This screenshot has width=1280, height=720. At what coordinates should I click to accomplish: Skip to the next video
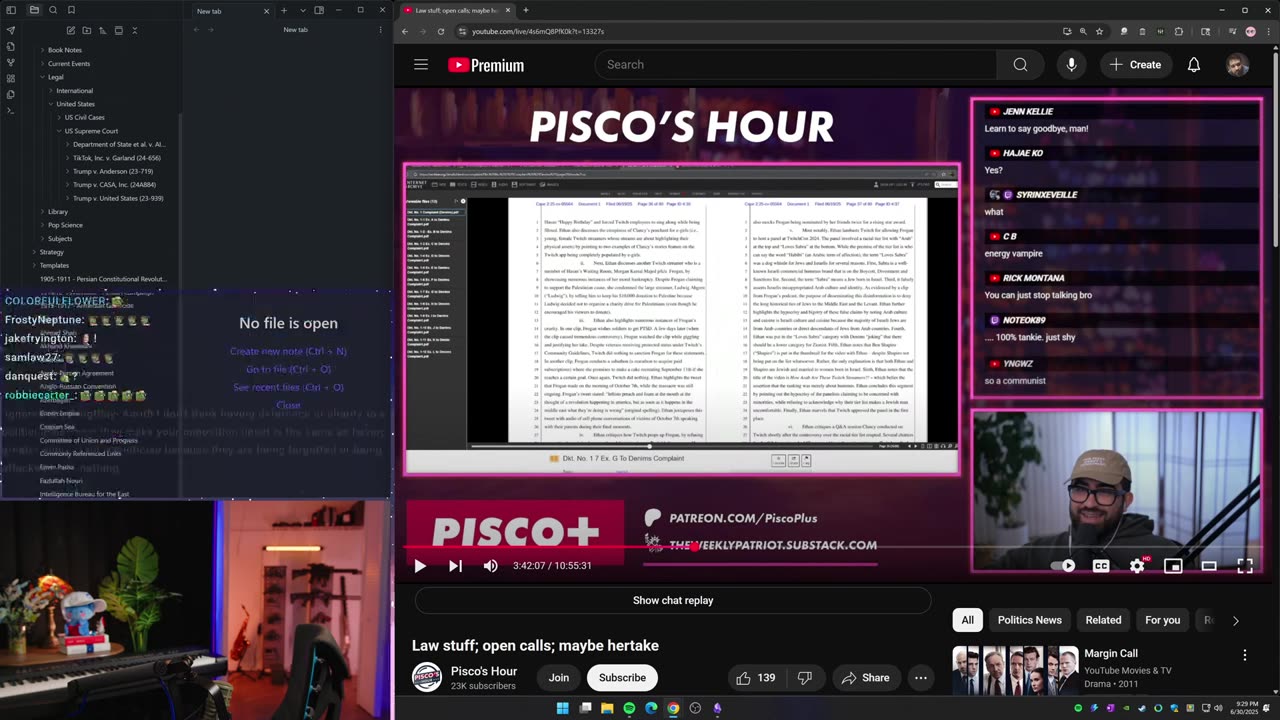point(455,566)
